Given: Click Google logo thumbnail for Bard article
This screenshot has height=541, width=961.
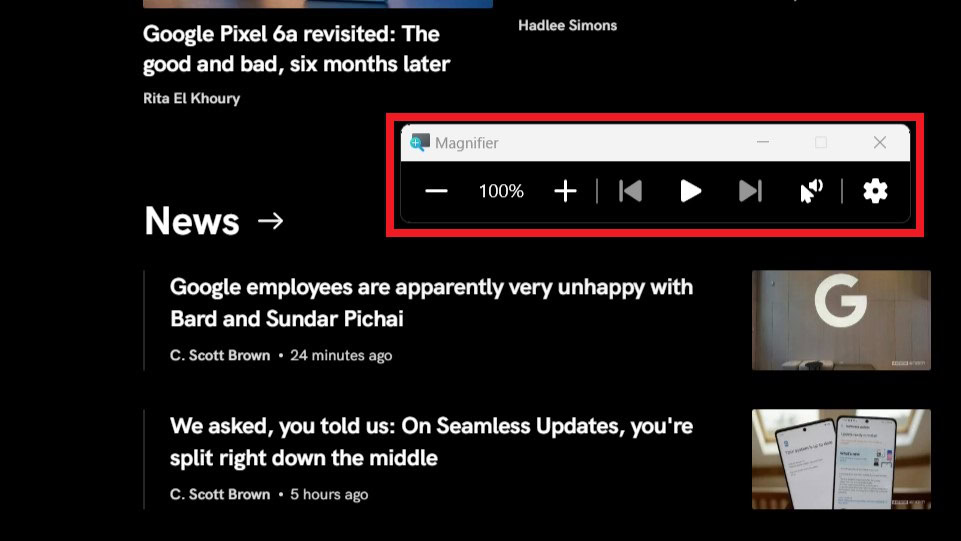Looking at the screenshot, I should (x=841, y=320).
